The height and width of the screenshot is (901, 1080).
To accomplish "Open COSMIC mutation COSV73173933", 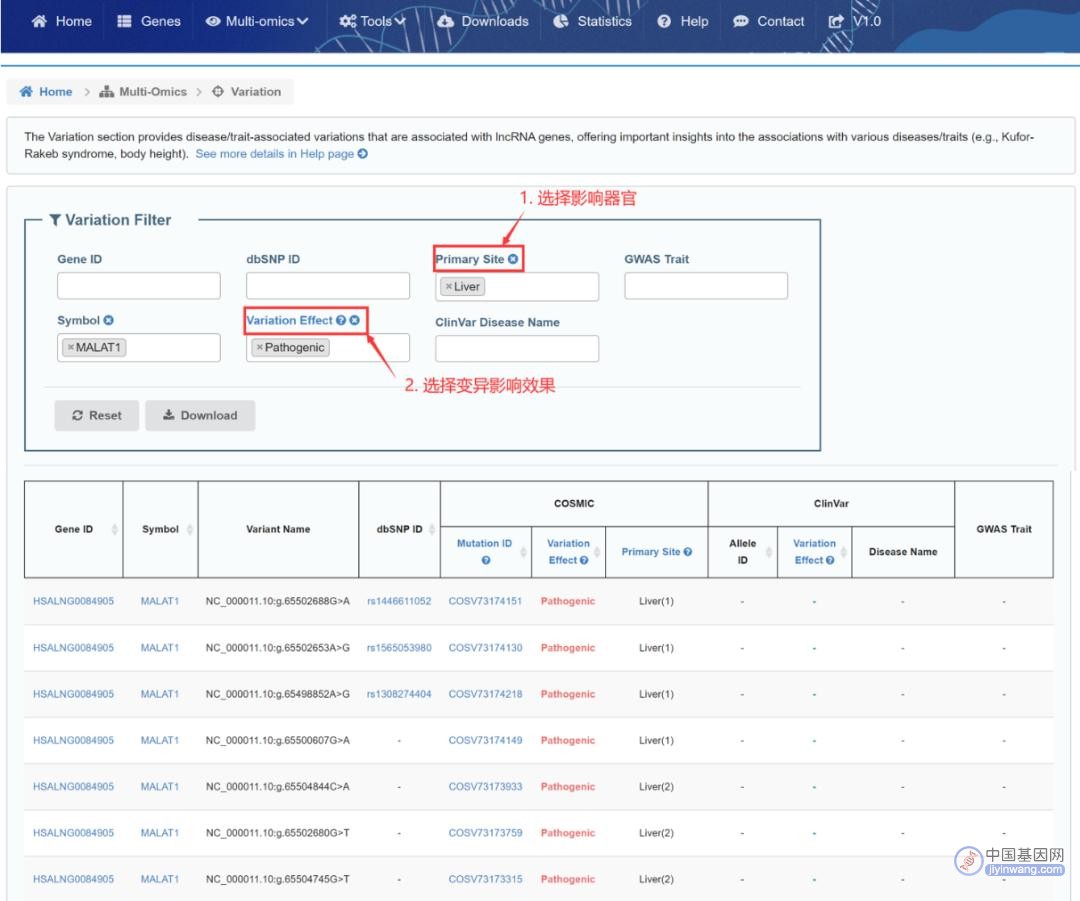I will tap(485, 787).
